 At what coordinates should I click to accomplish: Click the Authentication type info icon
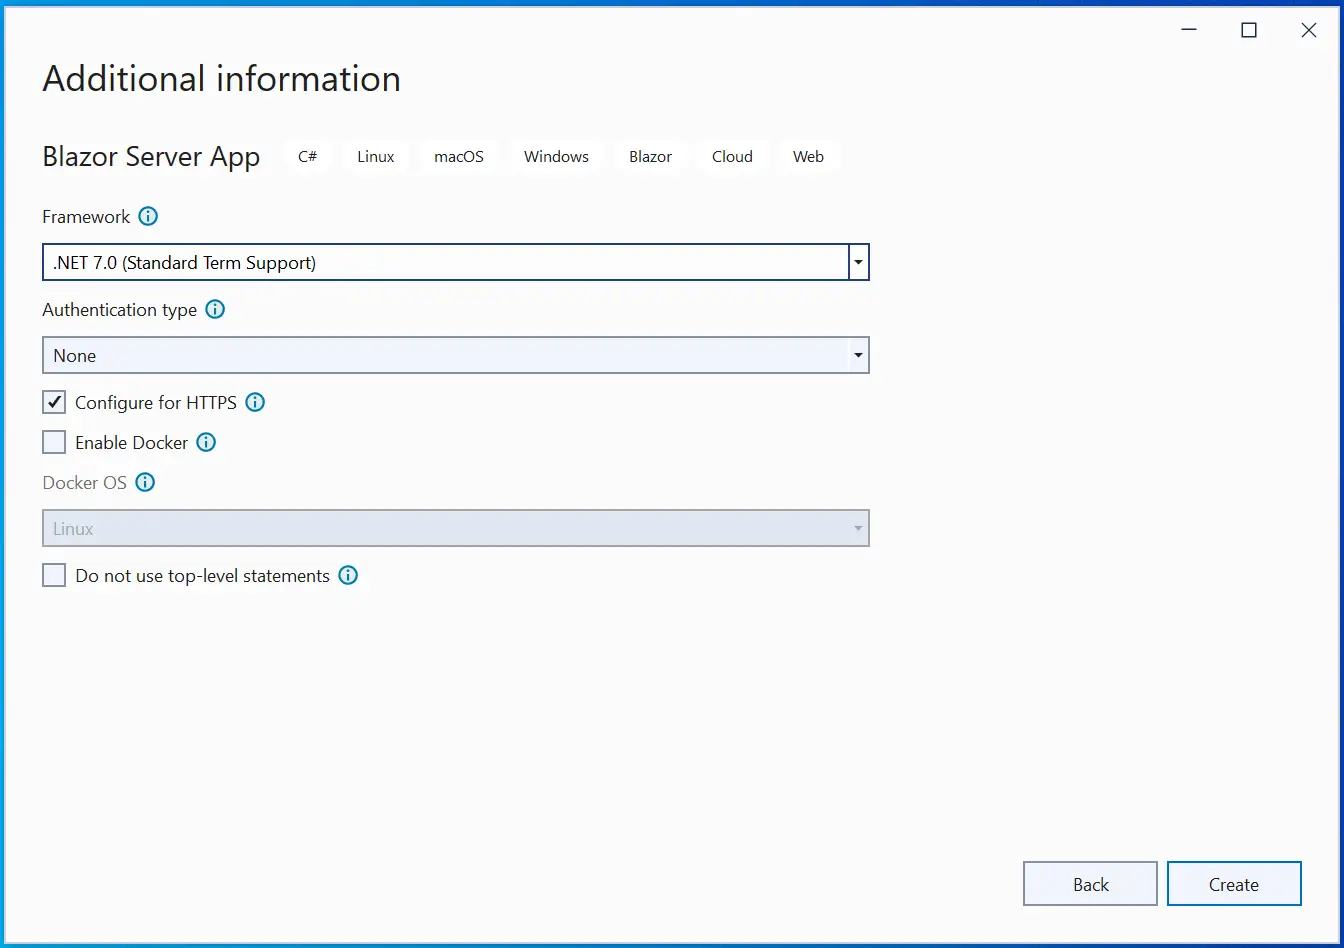[x=214, y=309]
